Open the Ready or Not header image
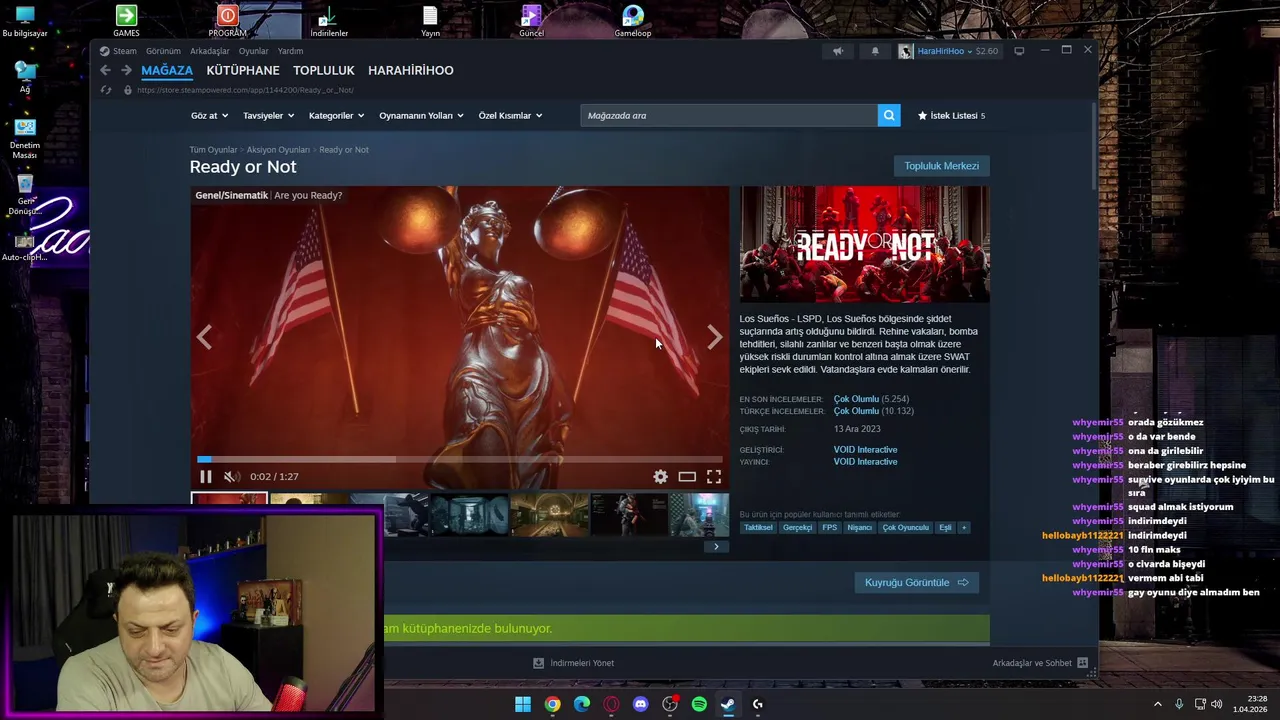 [865, 244]
